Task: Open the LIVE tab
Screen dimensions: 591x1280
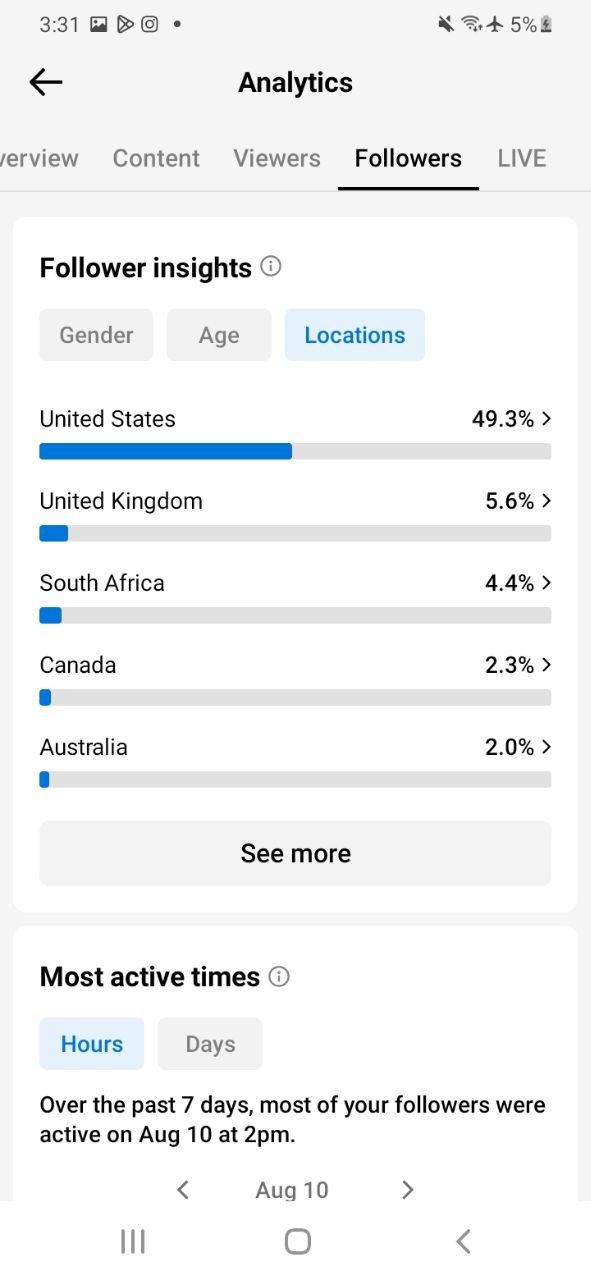Action: click(x=522, y=158)
